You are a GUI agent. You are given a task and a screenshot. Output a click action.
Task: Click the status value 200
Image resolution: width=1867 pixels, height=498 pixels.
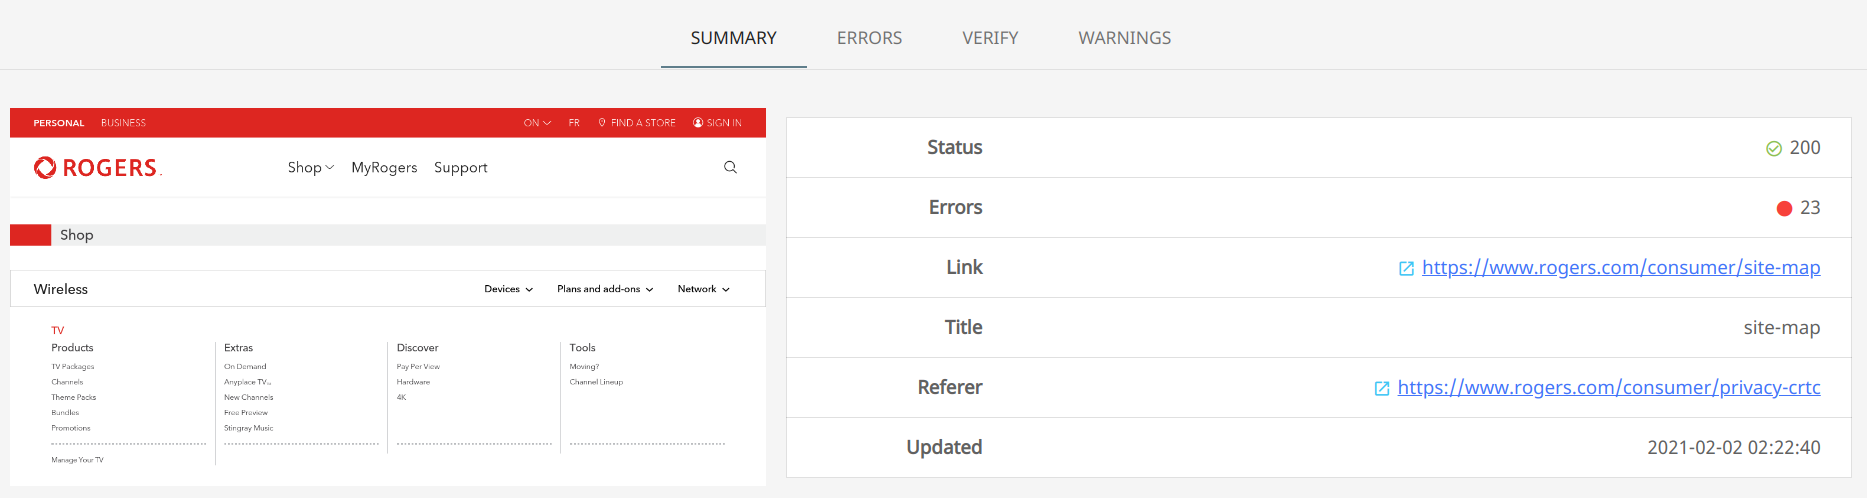(1805, 147)
